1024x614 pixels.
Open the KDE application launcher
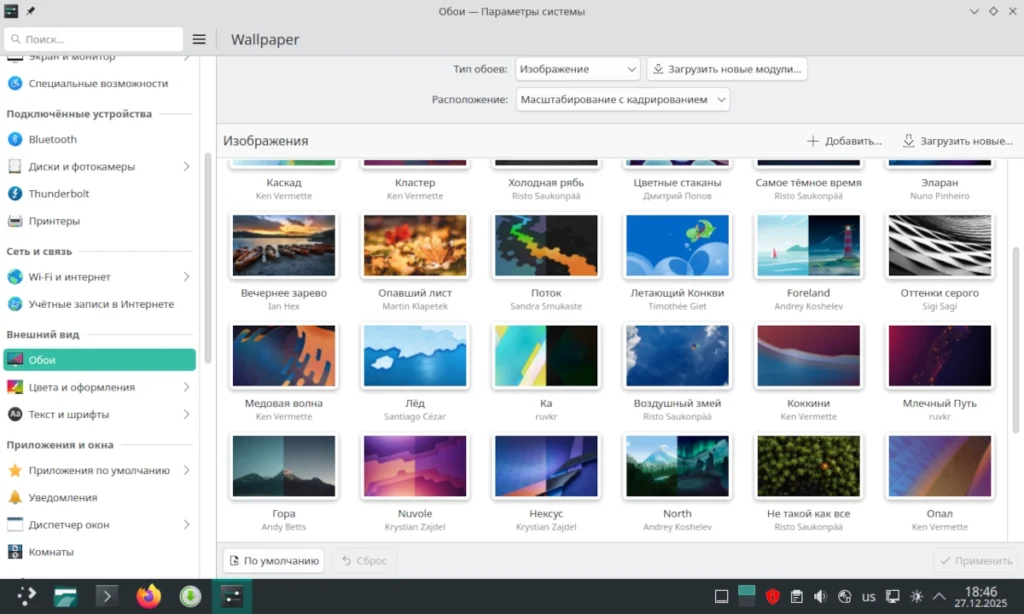[26, 596]
